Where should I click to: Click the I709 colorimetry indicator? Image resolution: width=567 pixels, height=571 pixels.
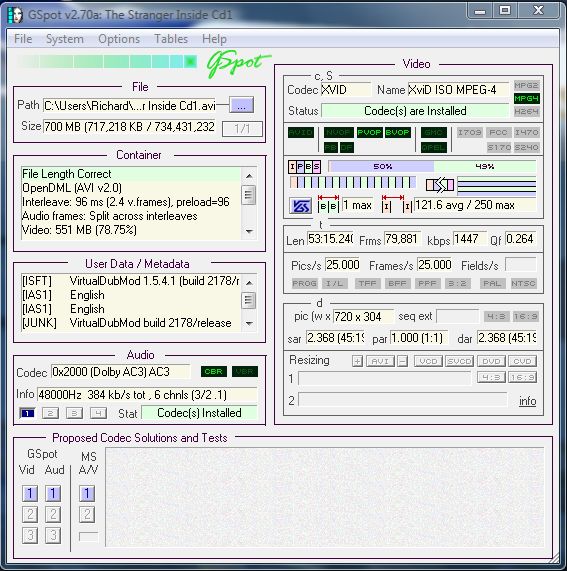click(x=470, y=132)
